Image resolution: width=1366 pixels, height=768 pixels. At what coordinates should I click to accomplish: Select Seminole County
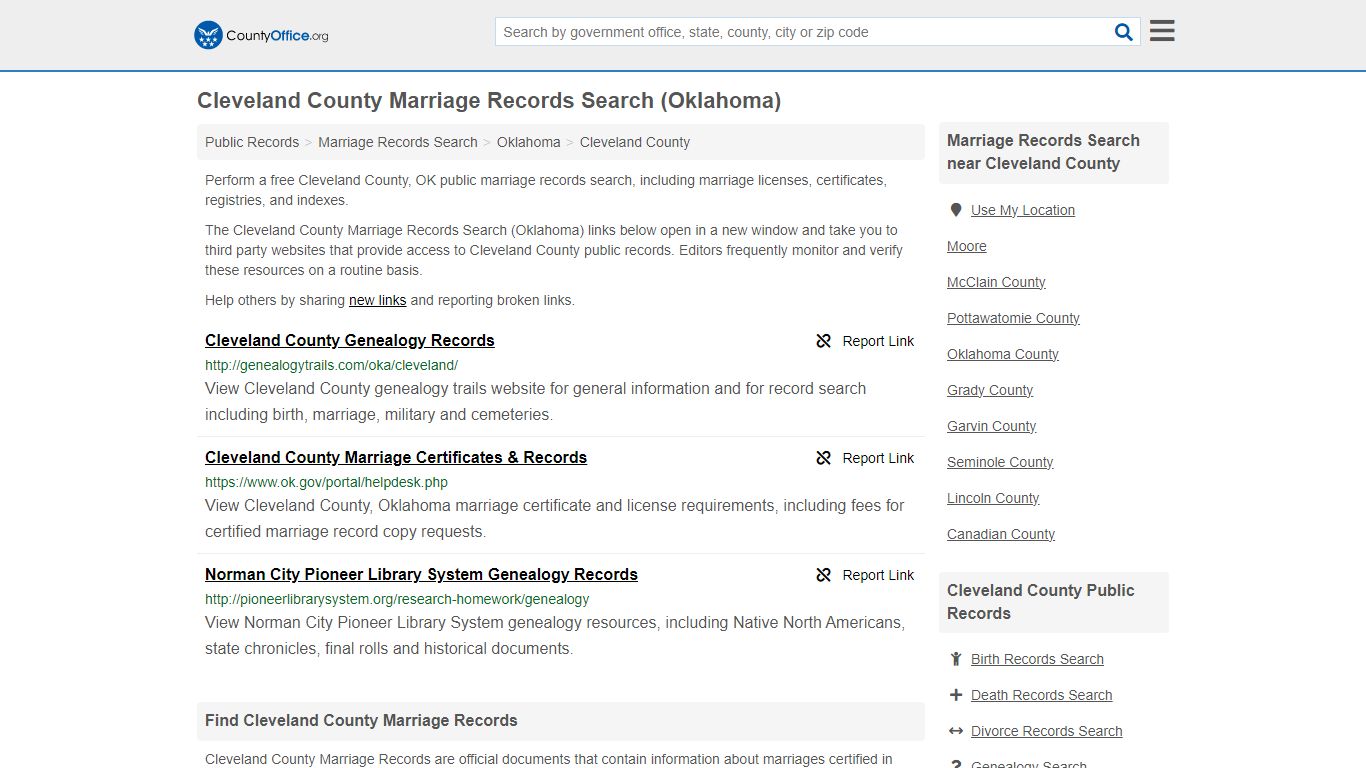1000,462
